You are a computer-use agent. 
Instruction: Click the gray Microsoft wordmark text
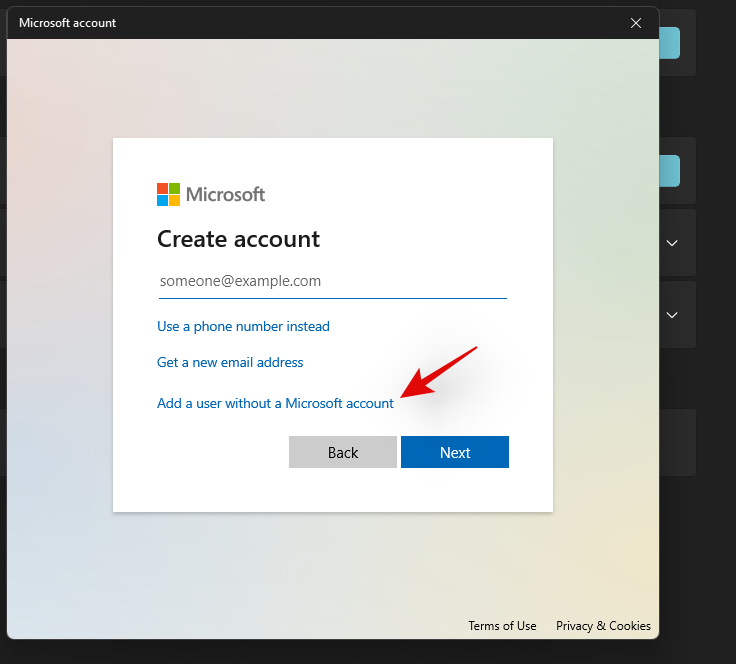225,194
